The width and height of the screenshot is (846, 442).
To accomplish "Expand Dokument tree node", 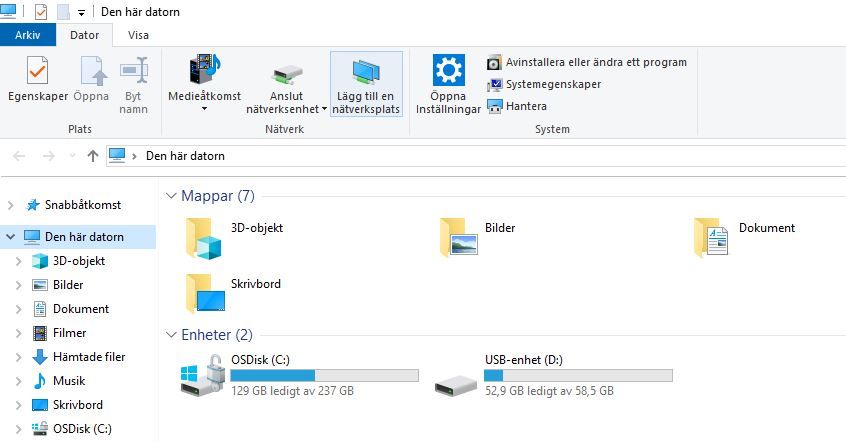I will pos(19,309).
